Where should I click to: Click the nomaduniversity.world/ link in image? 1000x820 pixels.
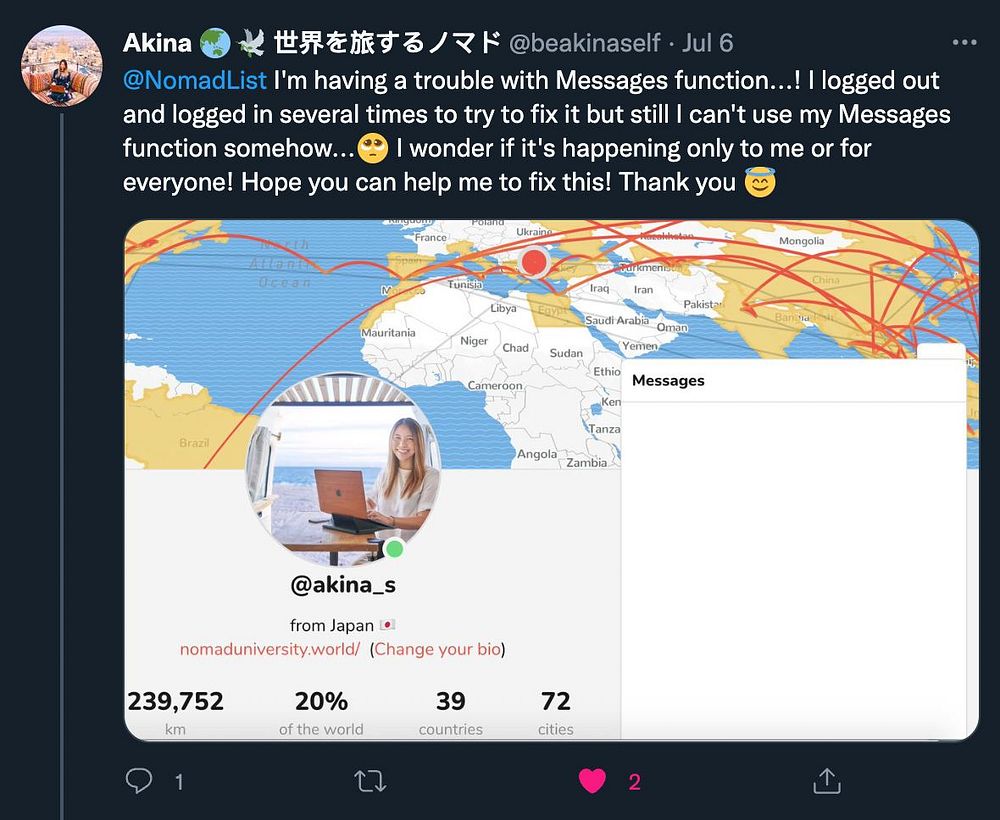coord(270,649)
